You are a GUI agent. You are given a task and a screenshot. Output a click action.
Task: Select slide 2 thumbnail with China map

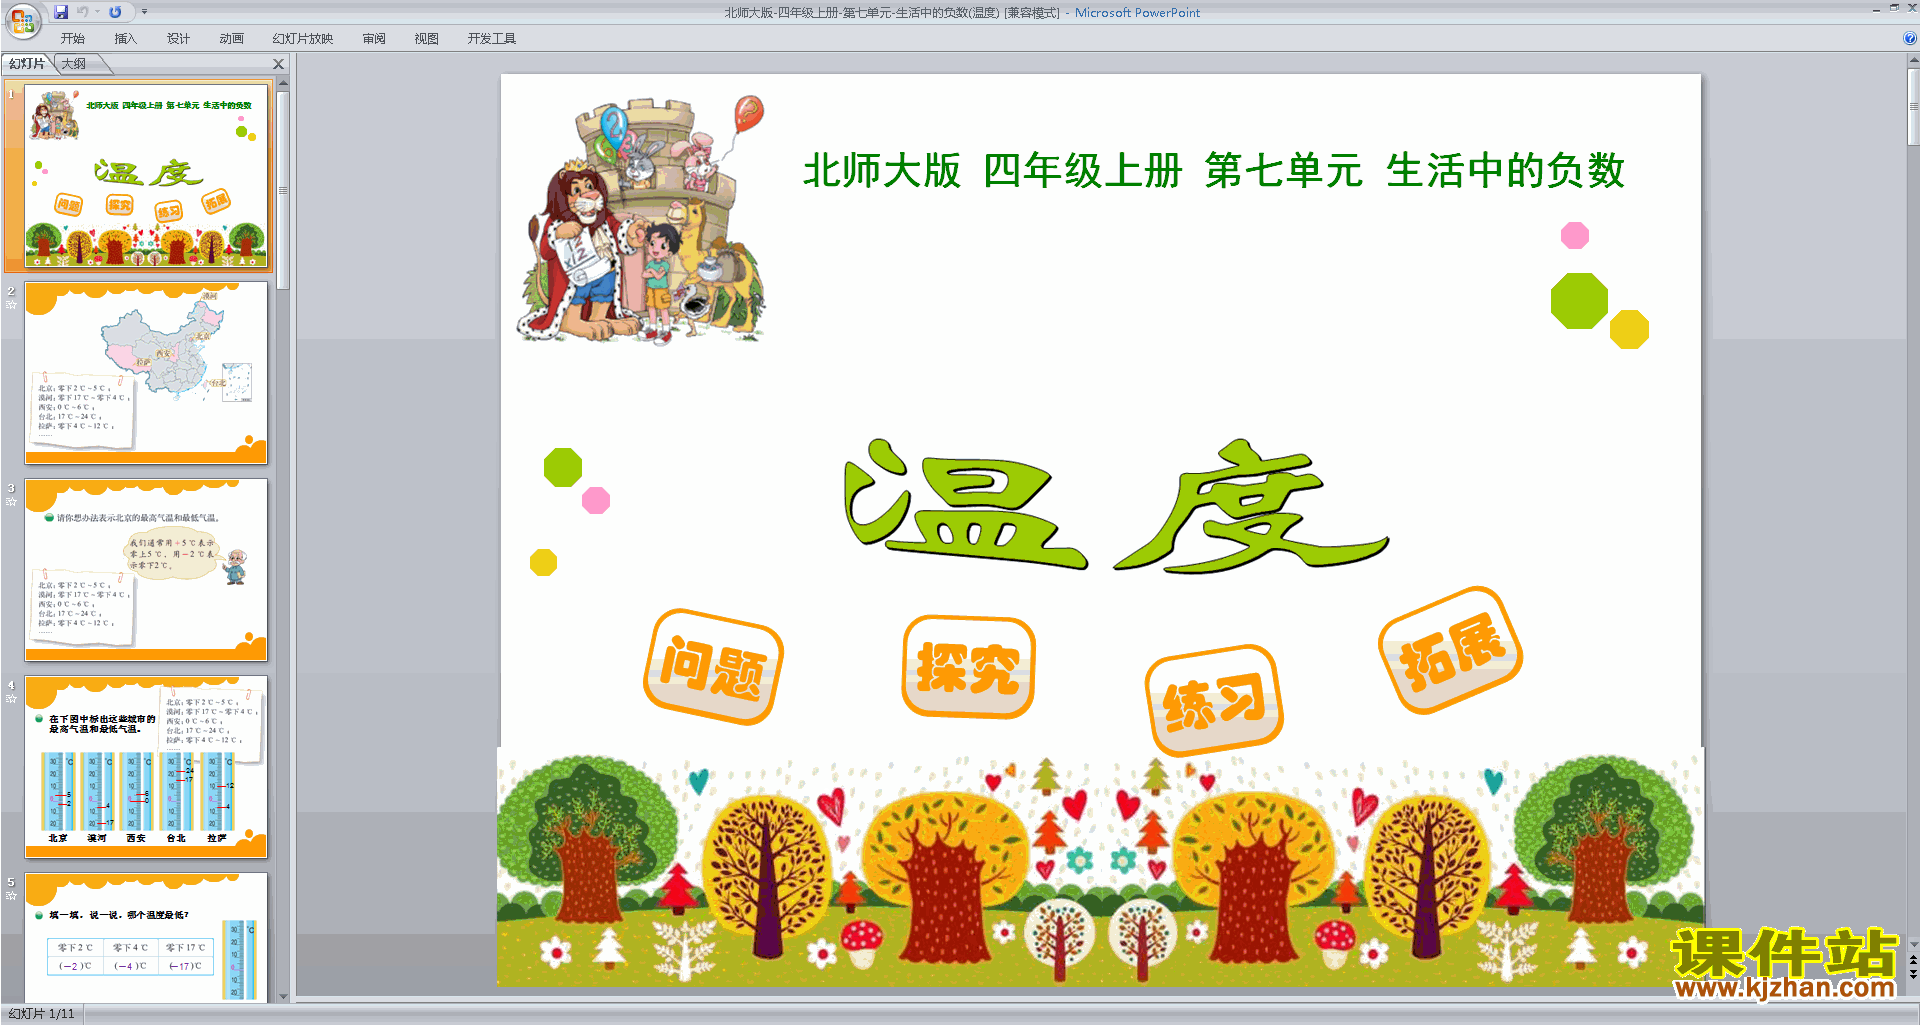(146, 373)
